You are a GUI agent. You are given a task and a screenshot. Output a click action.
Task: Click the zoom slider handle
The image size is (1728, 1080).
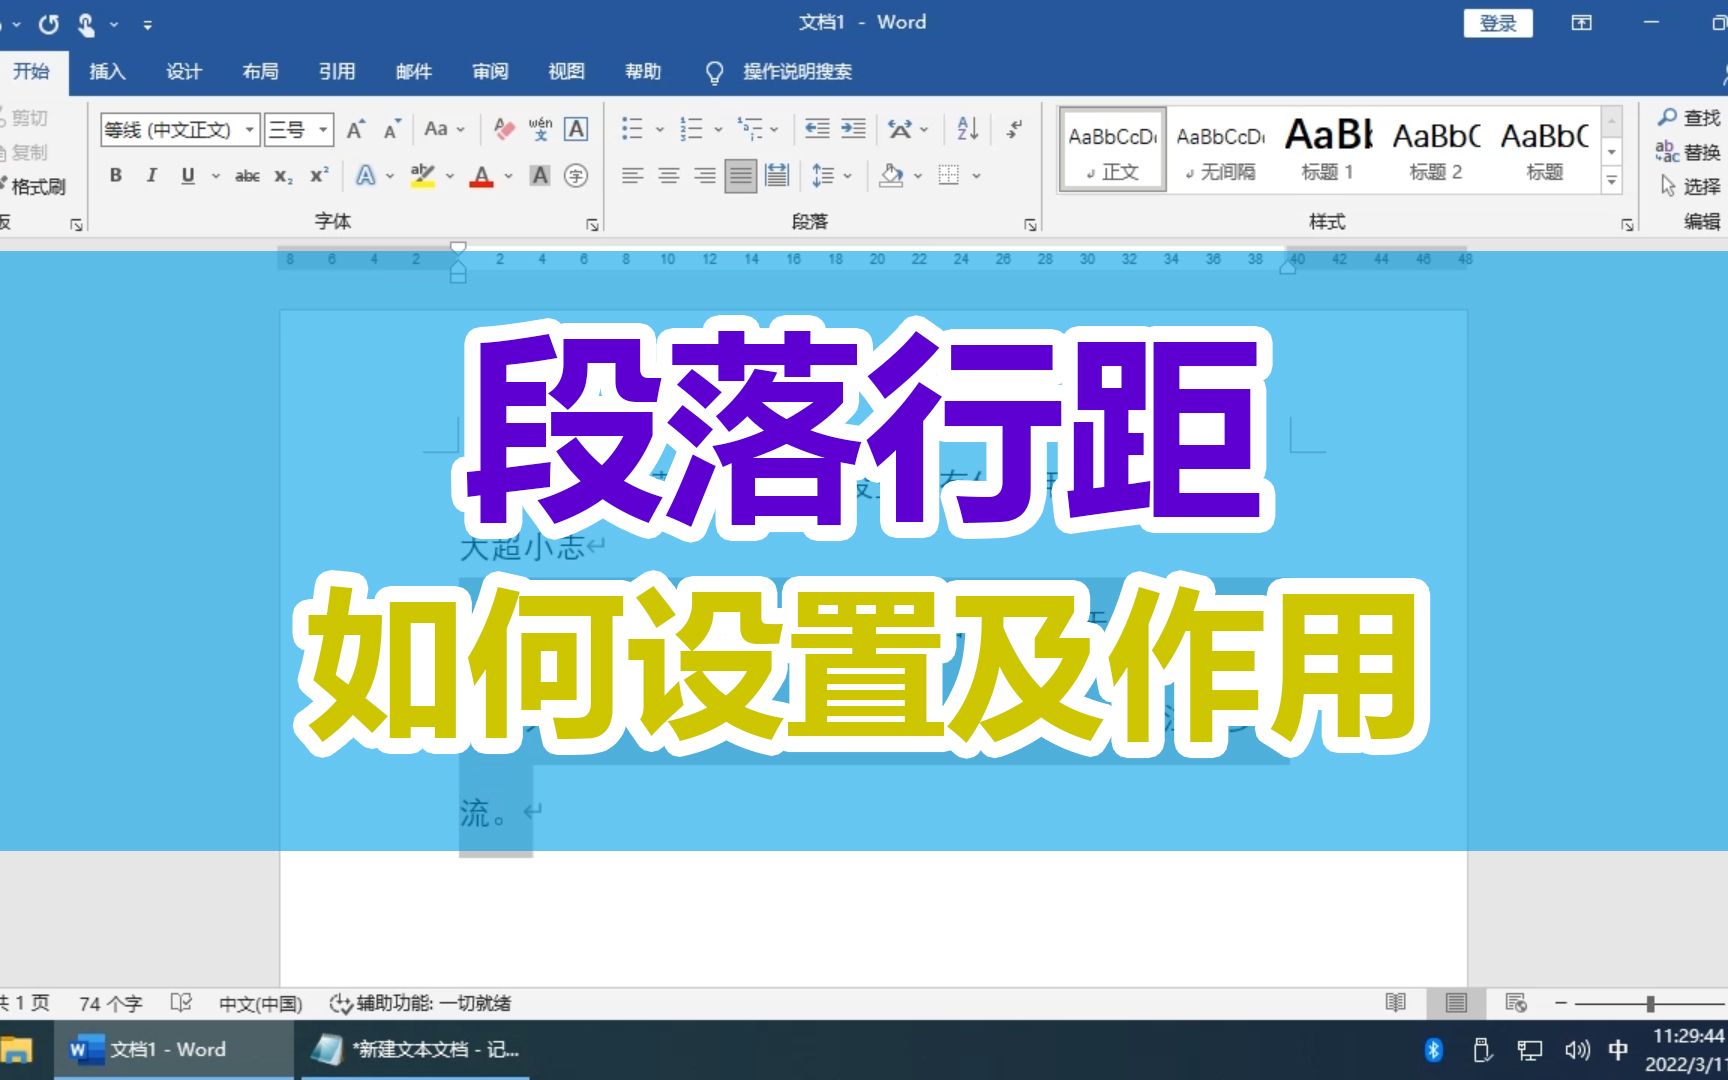point(1650,1003)
